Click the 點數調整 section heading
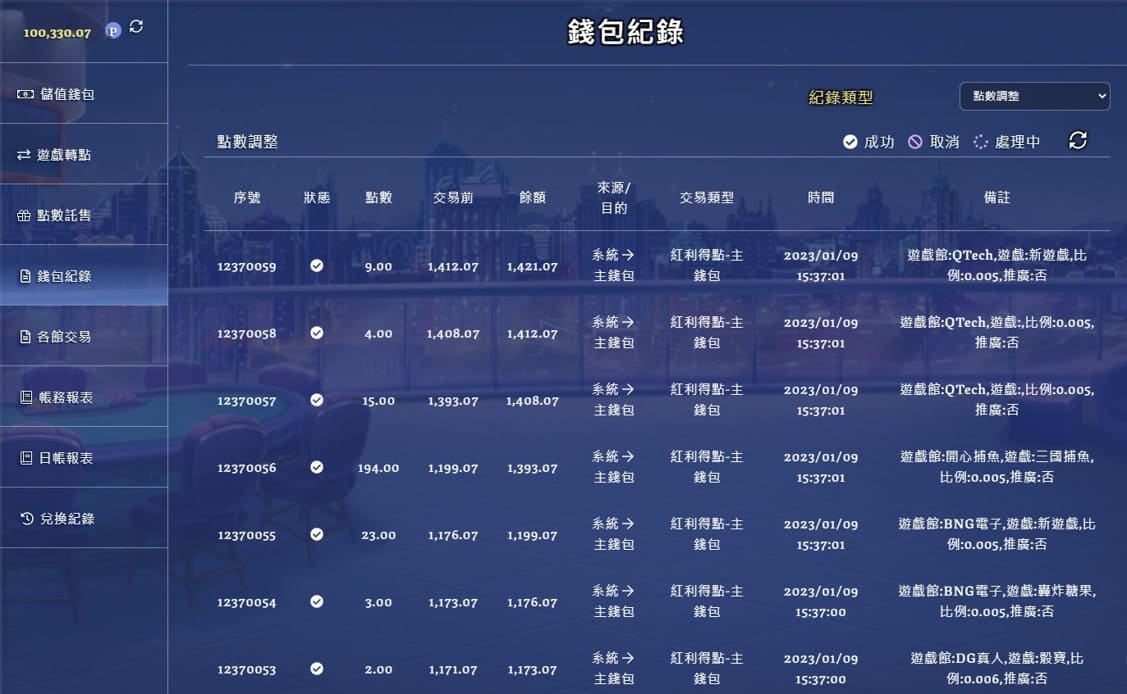 (x=247, y=142)
